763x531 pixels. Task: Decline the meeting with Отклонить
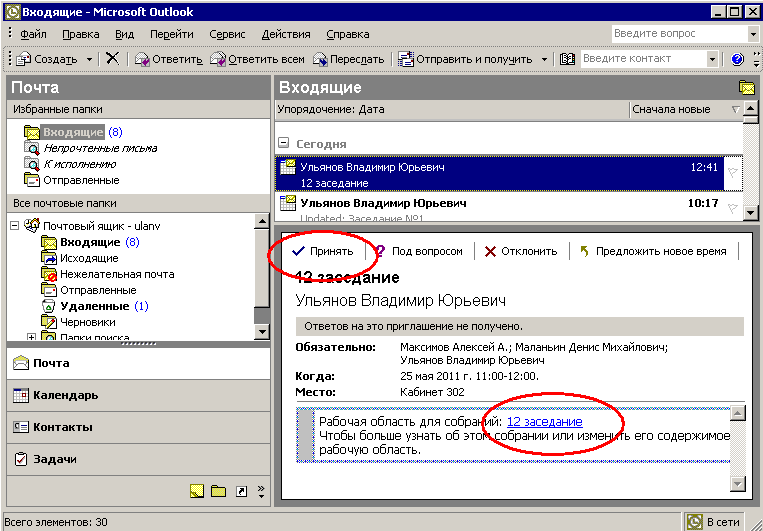click(x=521, y=251)
